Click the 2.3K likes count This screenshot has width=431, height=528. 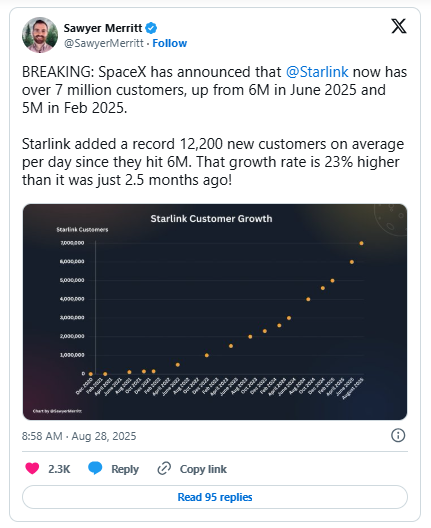tap(59, 469)
